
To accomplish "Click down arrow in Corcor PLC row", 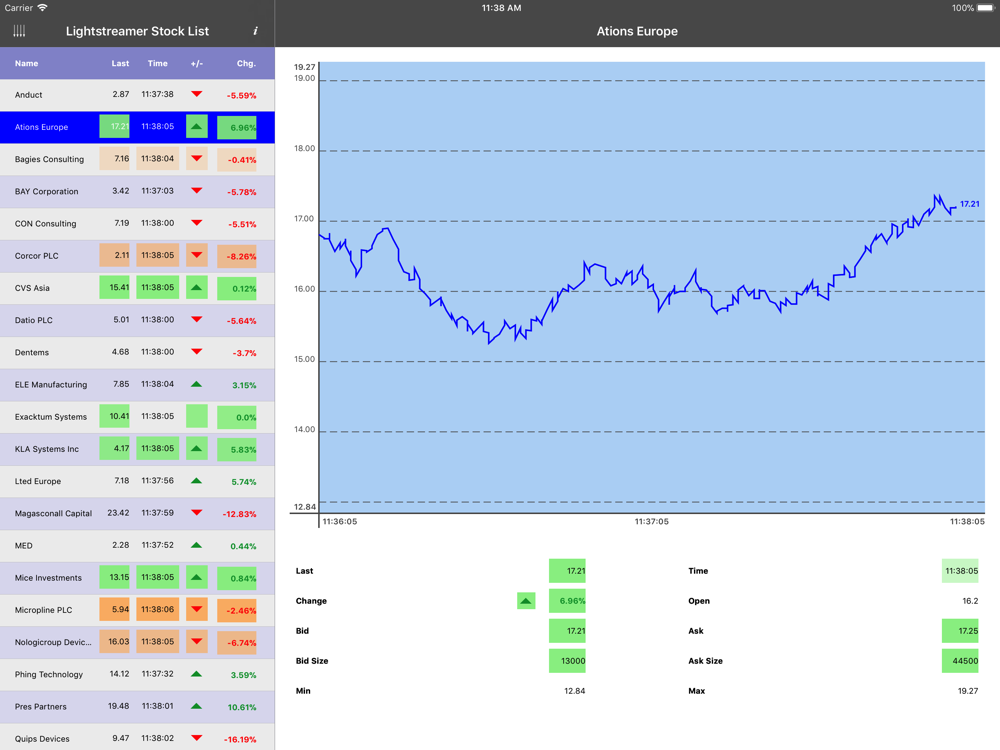I will [x=197, y=255].
